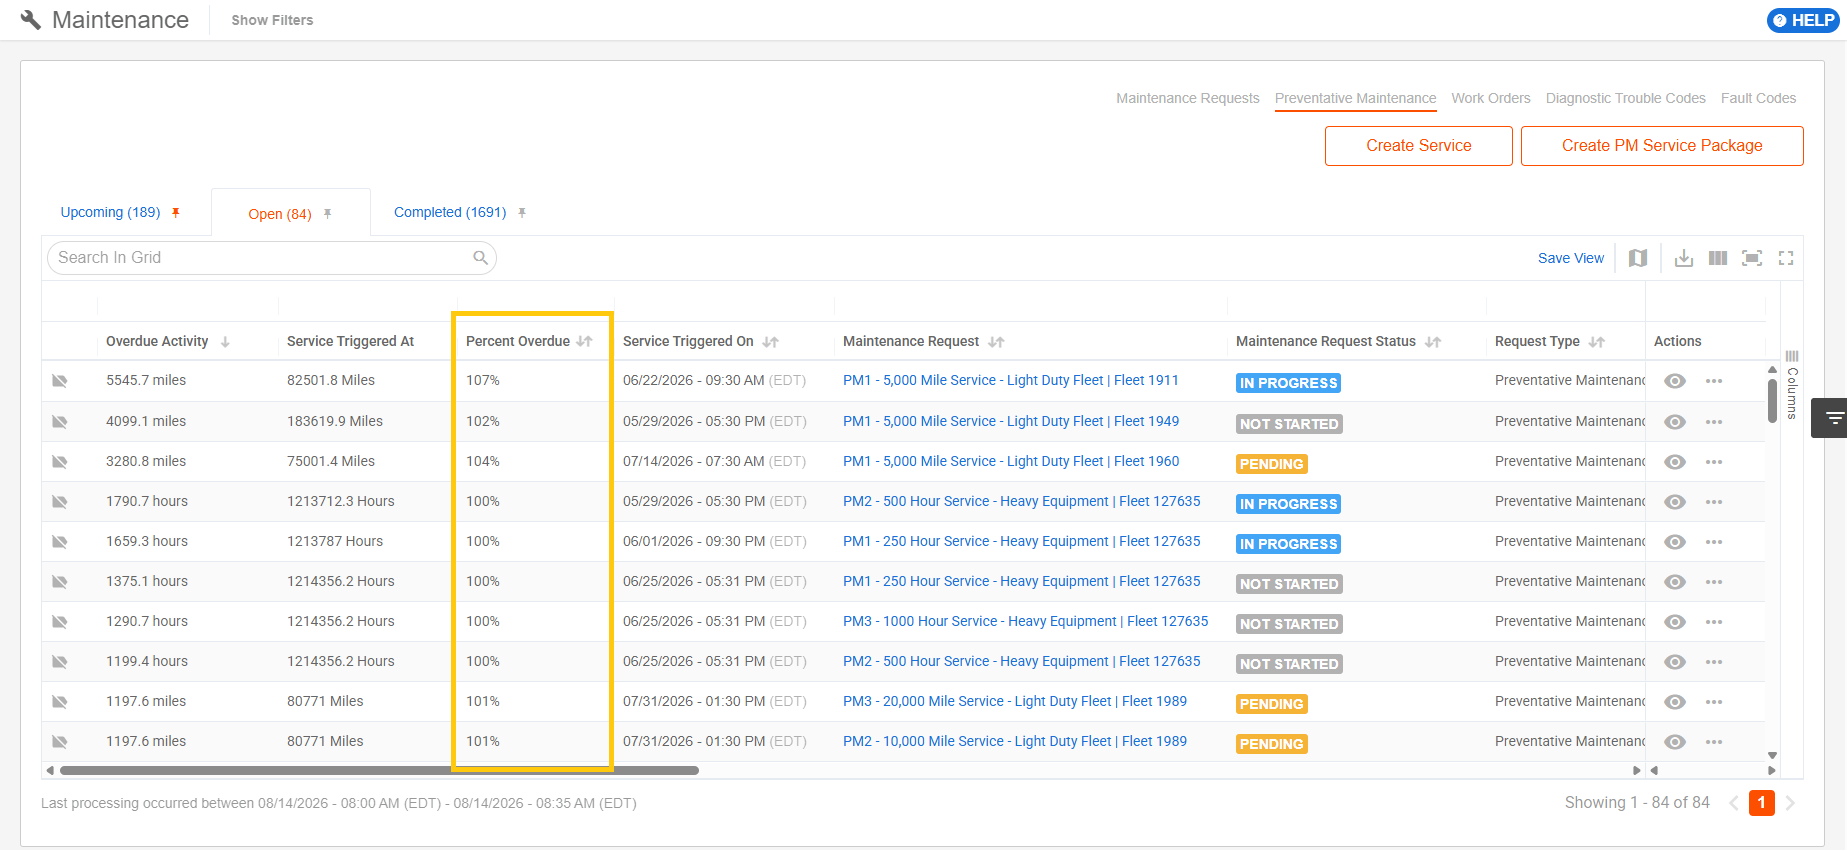Select Preventative Maintenance tab

(x=1355, y=98)
